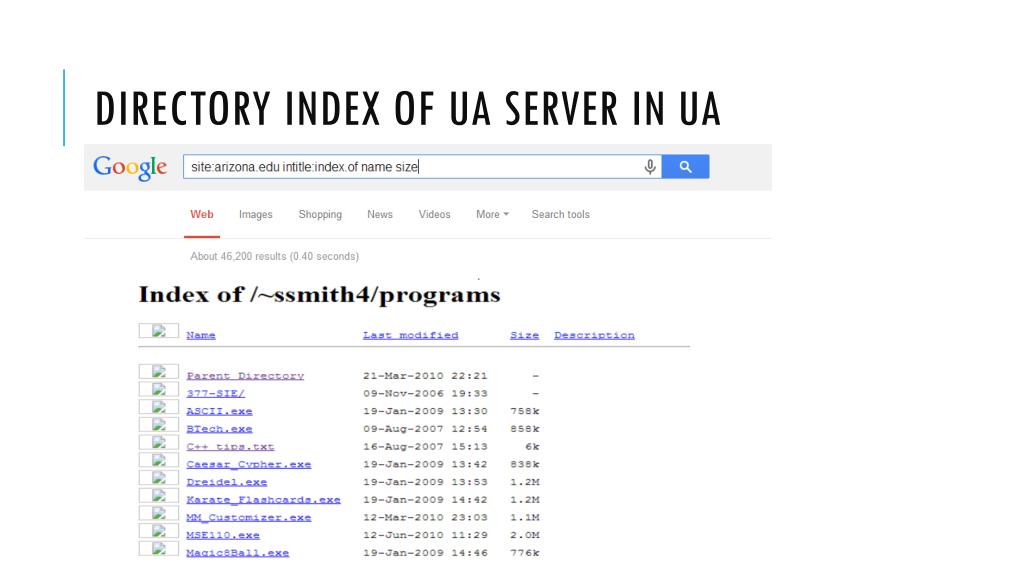Sort listing by Name column

(x=200, y=335)
